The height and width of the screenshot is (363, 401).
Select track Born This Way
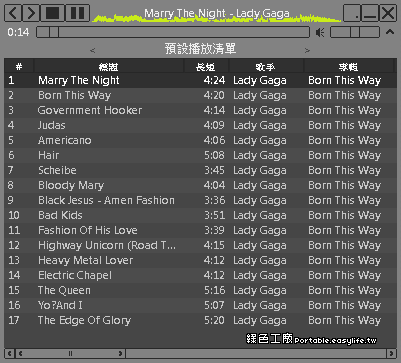tap(200, 95)
